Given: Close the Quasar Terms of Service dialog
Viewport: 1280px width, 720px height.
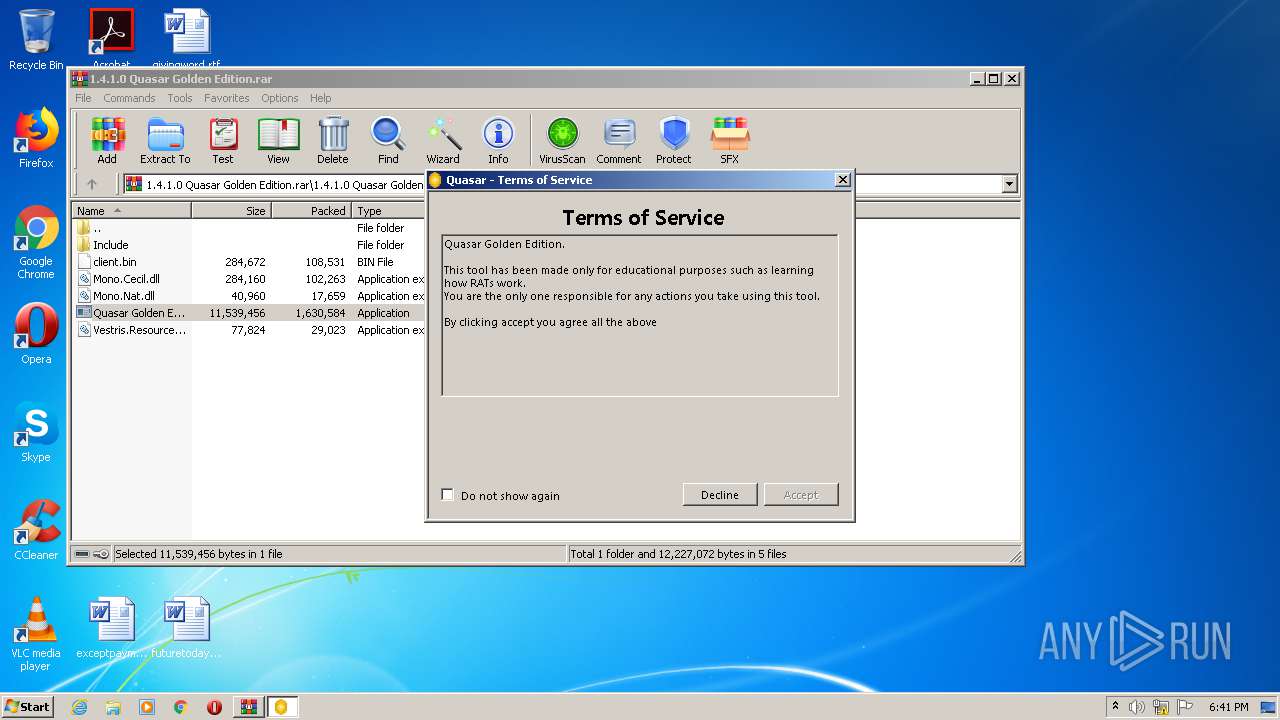Looking at the screenshot, I should (842, 180).
